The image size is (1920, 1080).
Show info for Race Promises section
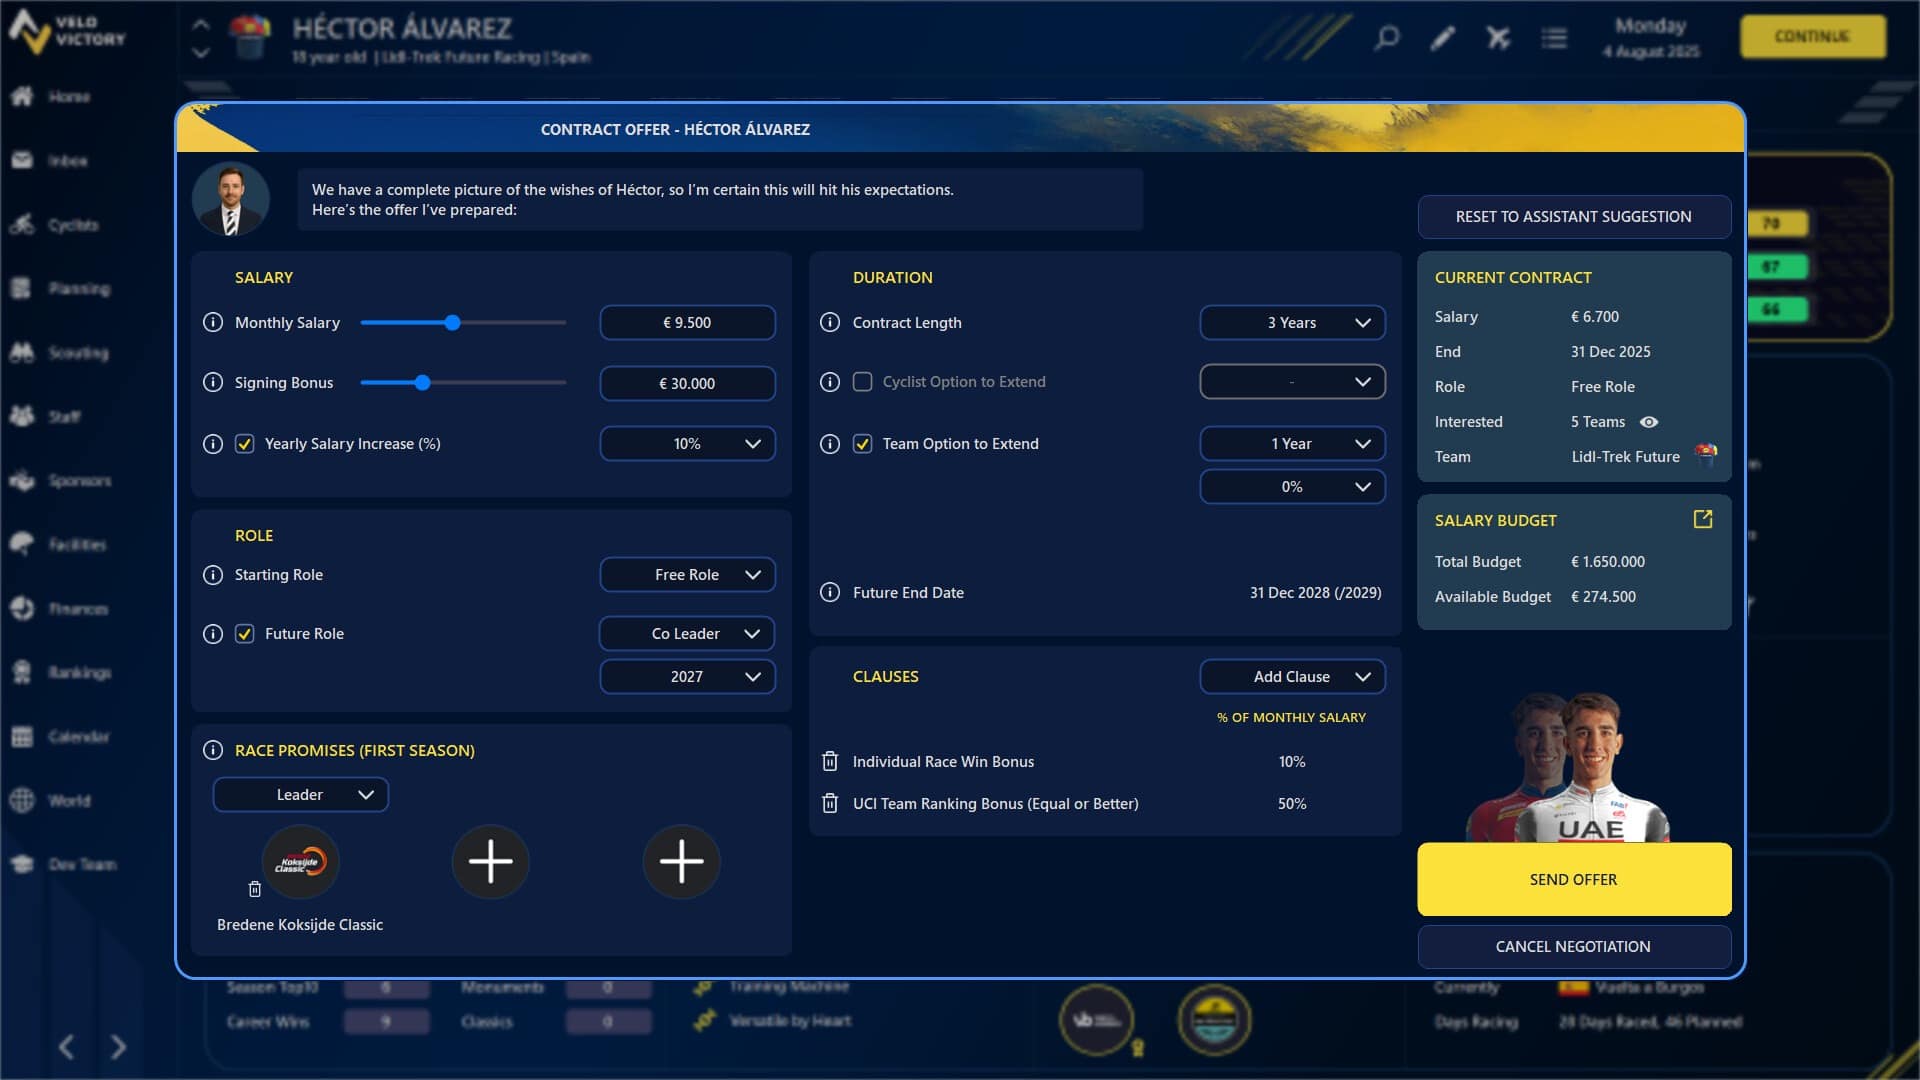pos(213,751)
